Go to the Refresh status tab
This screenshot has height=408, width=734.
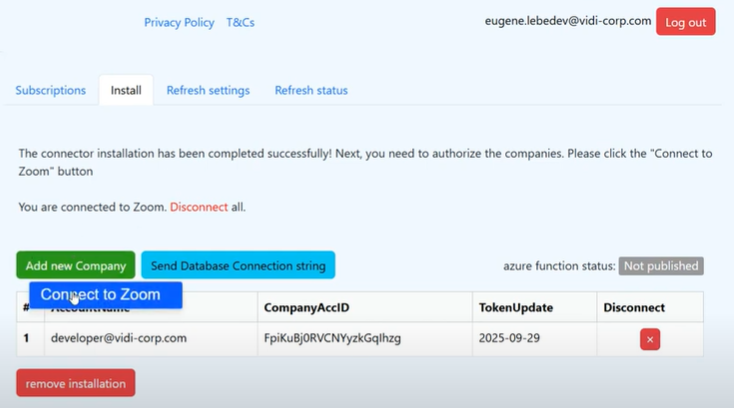311,90
